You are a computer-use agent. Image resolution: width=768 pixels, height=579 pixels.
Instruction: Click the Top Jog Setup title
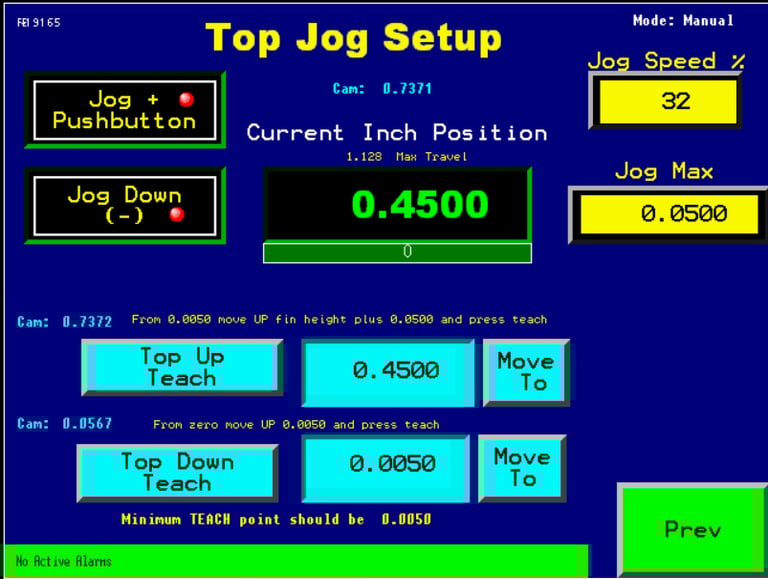click(354, 38)
